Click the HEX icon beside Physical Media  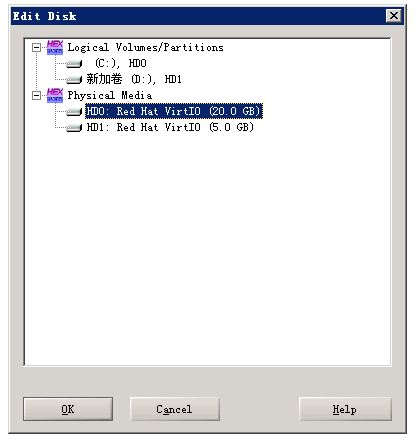pyautogui.click(x=55, y=95)
